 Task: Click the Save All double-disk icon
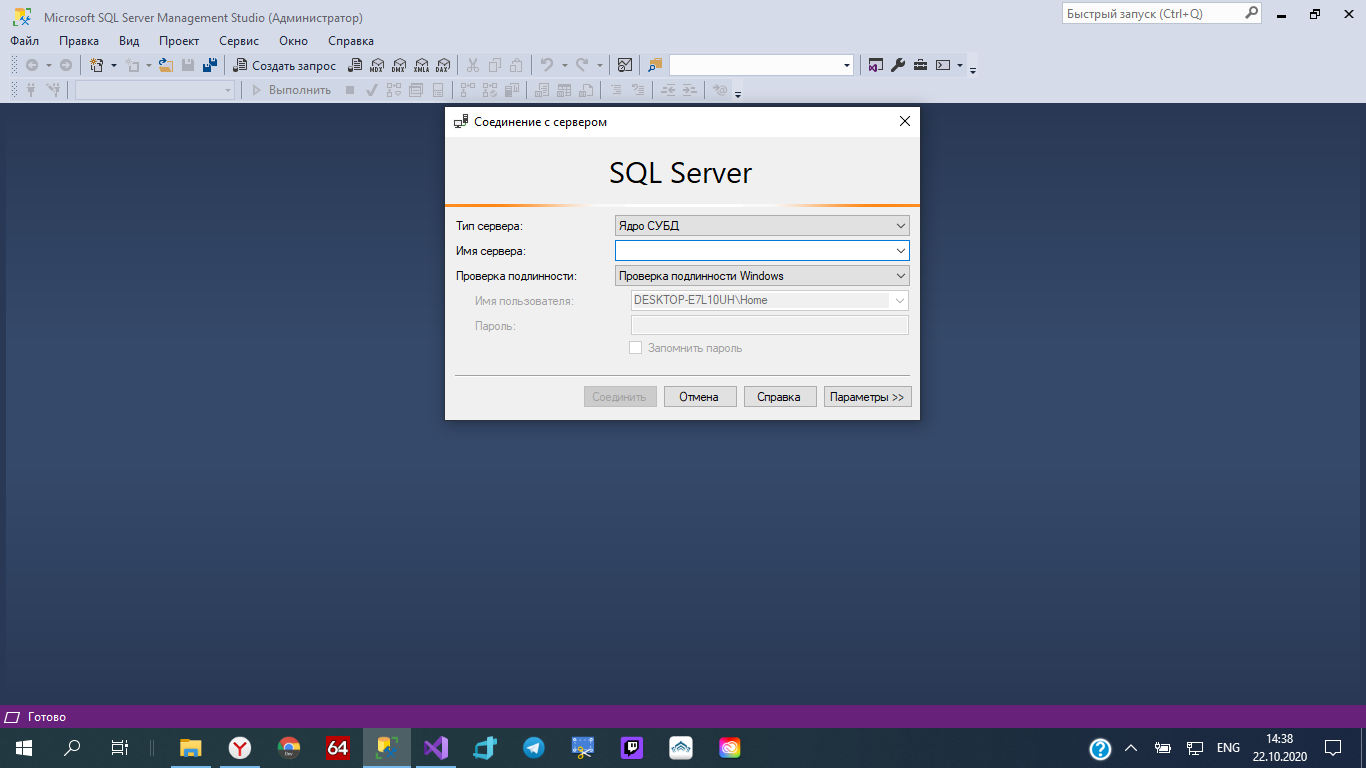click(210, 65)
